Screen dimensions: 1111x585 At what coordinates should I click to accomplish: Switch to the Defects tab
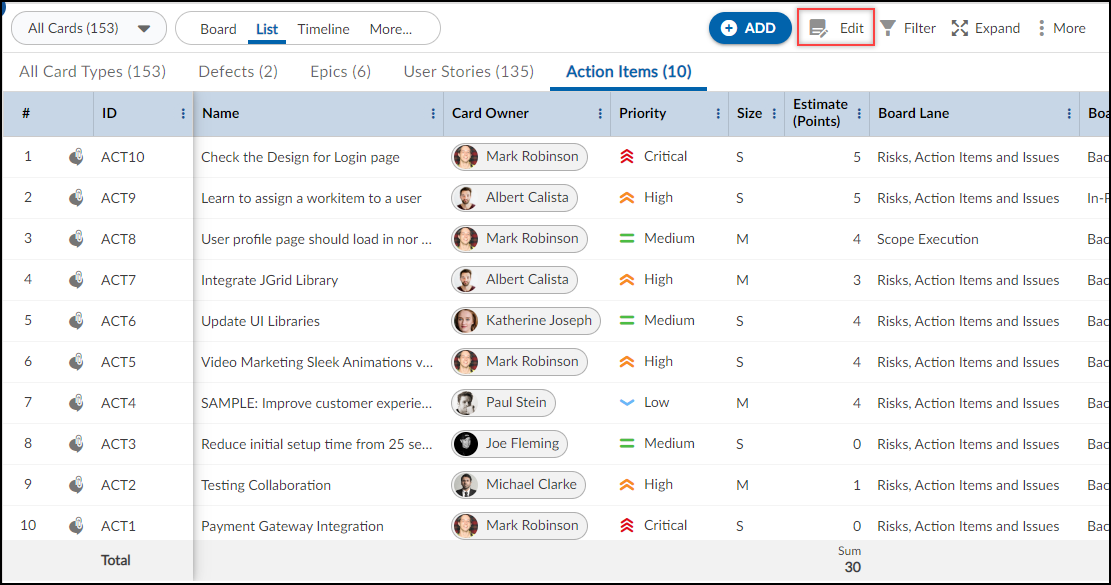click(237, 71)
